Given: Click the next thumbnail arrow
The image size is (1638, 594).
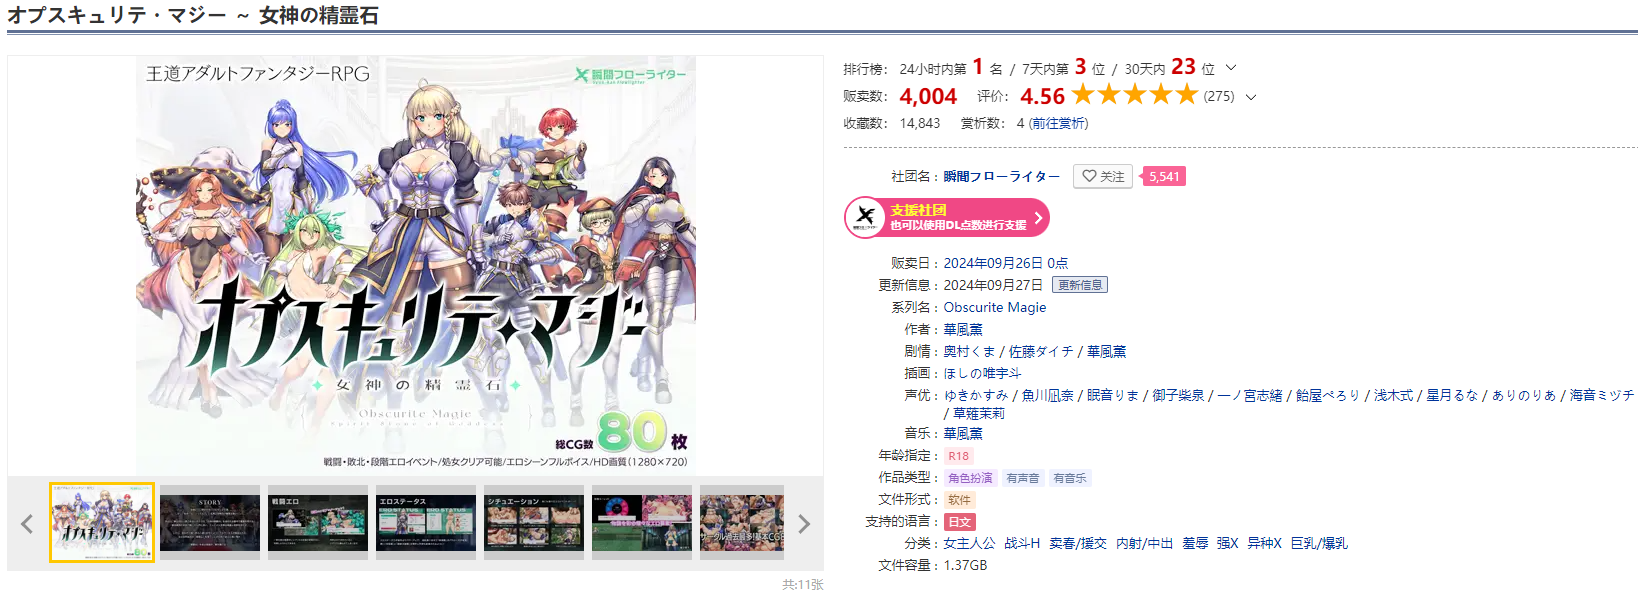Looking at the screenshot, I should pyautogui.click(x=804, y=524).
